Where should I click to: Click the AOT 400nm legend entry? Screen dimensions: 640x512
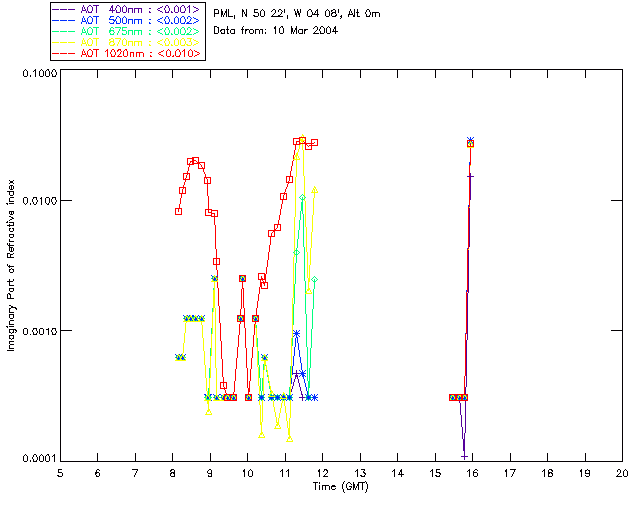click(127, 9)
